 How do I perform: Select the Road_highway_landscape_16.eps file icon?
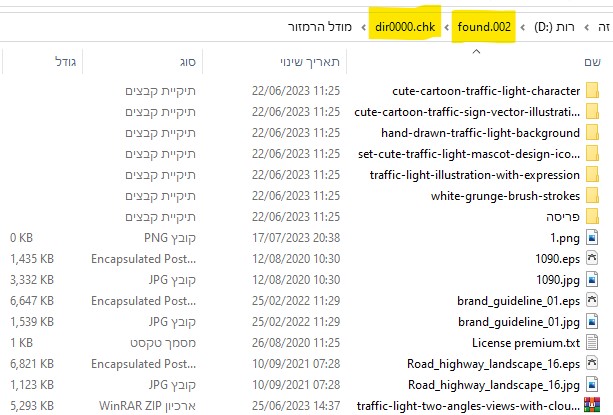pyautogui.click(x=592, y=363)
